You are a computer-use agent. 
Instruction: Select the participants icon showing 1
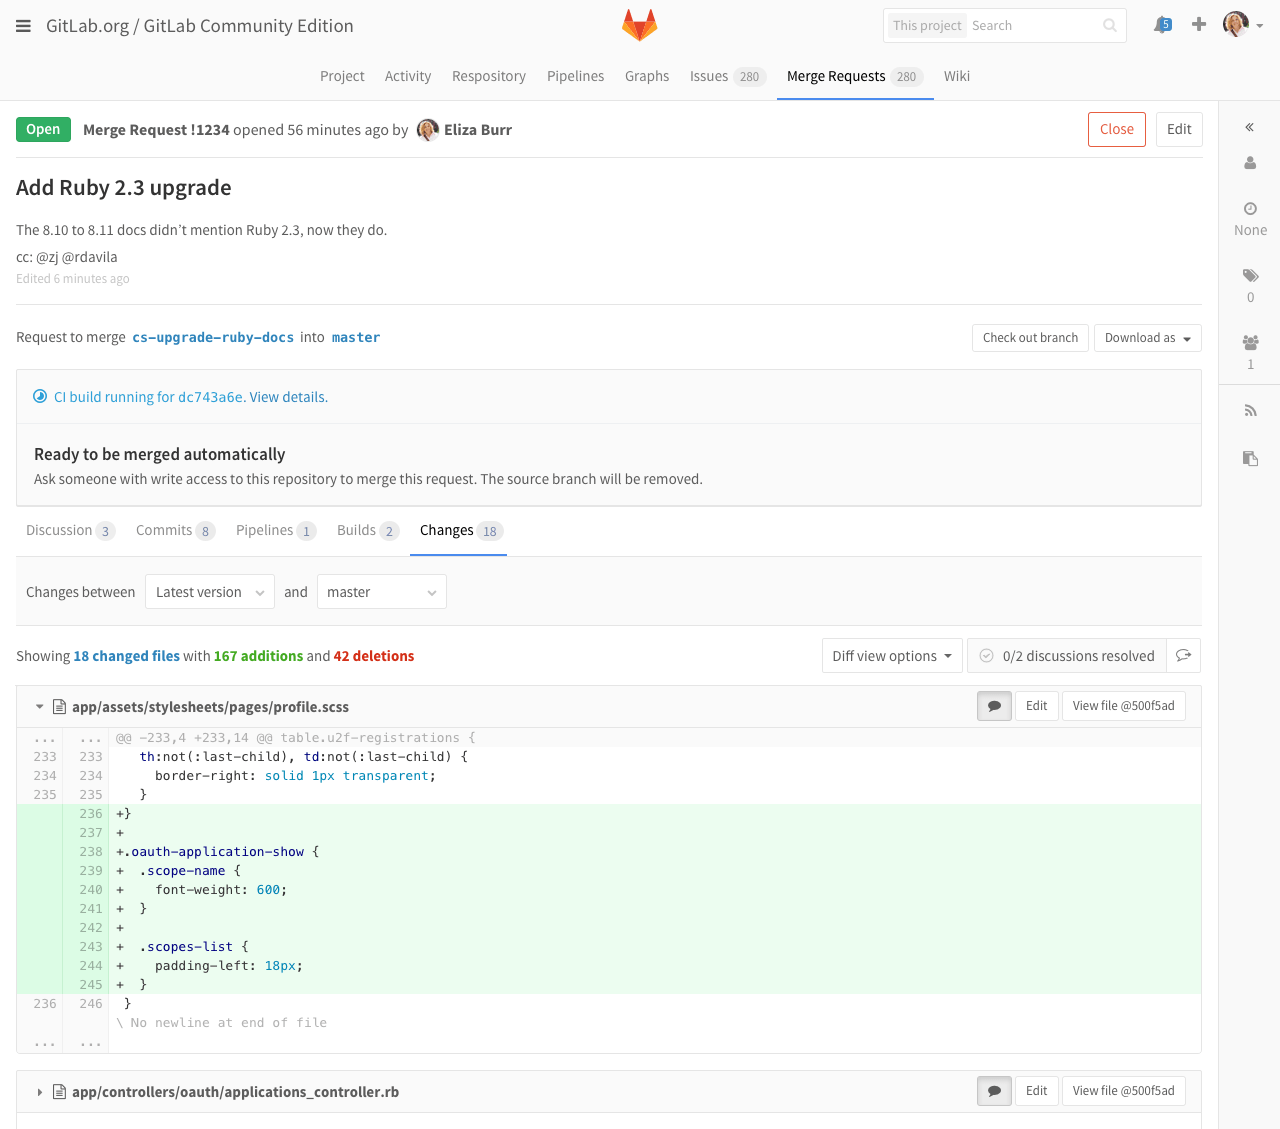[1249, 341]
